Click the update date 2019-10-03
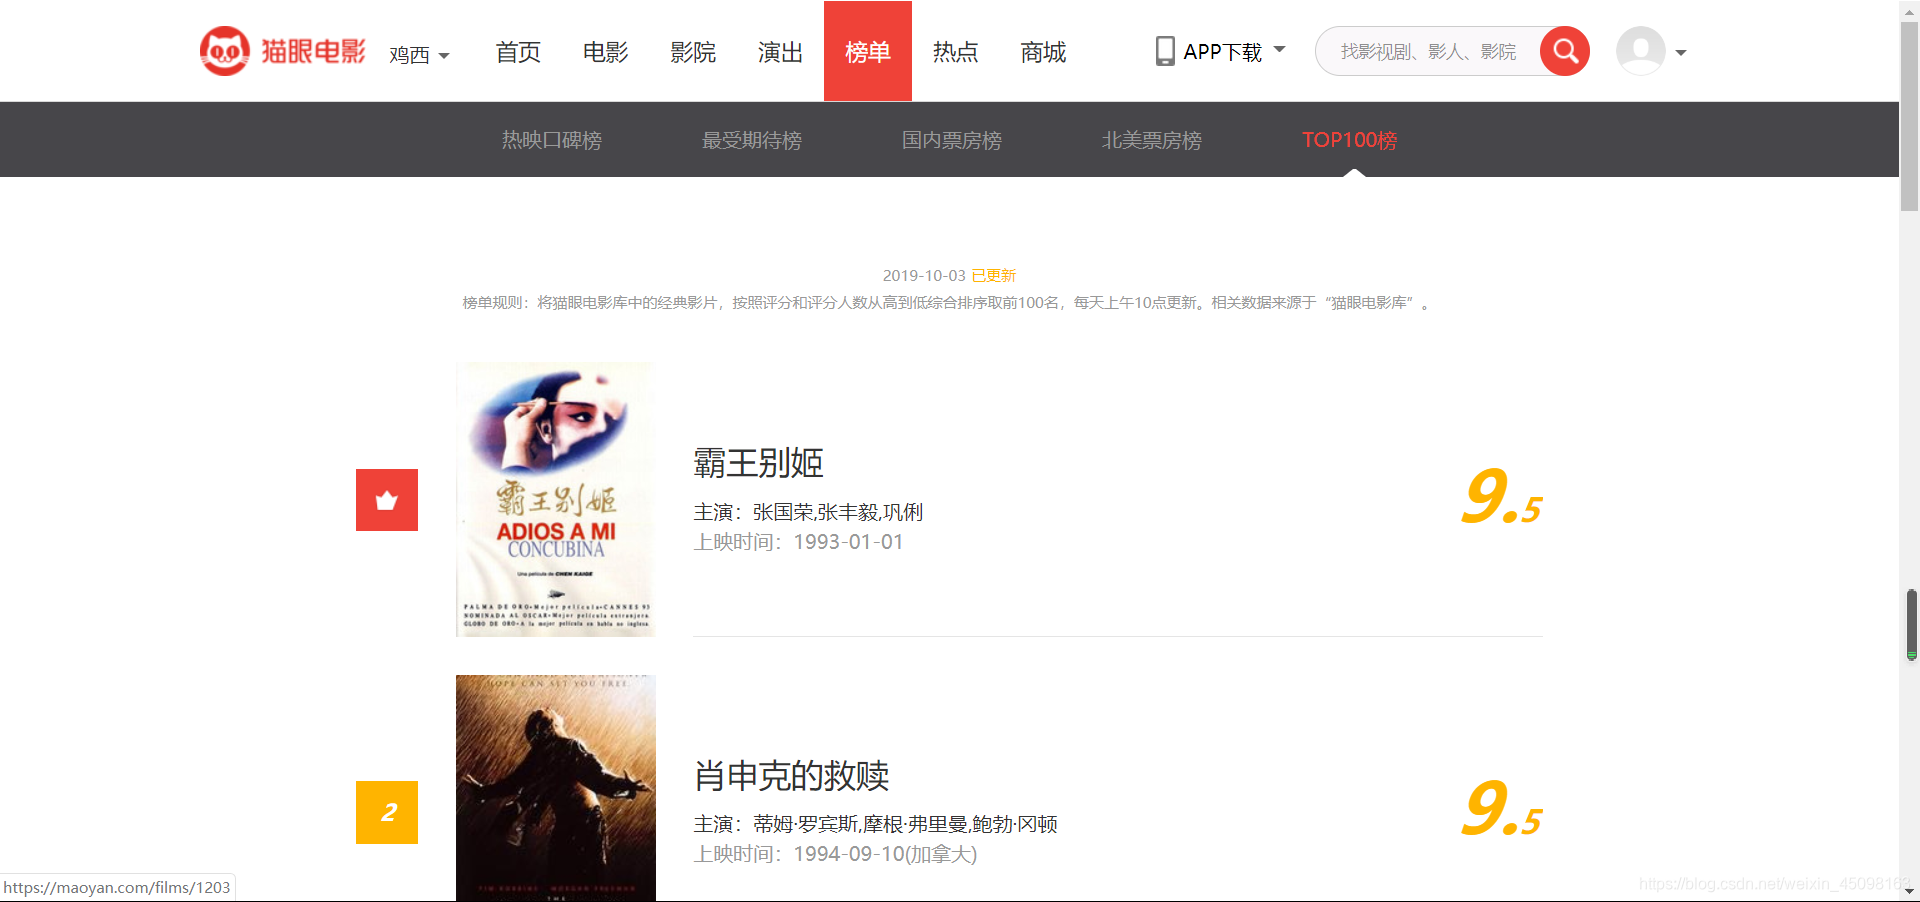 pyautogui.click(x=924, y=275)
